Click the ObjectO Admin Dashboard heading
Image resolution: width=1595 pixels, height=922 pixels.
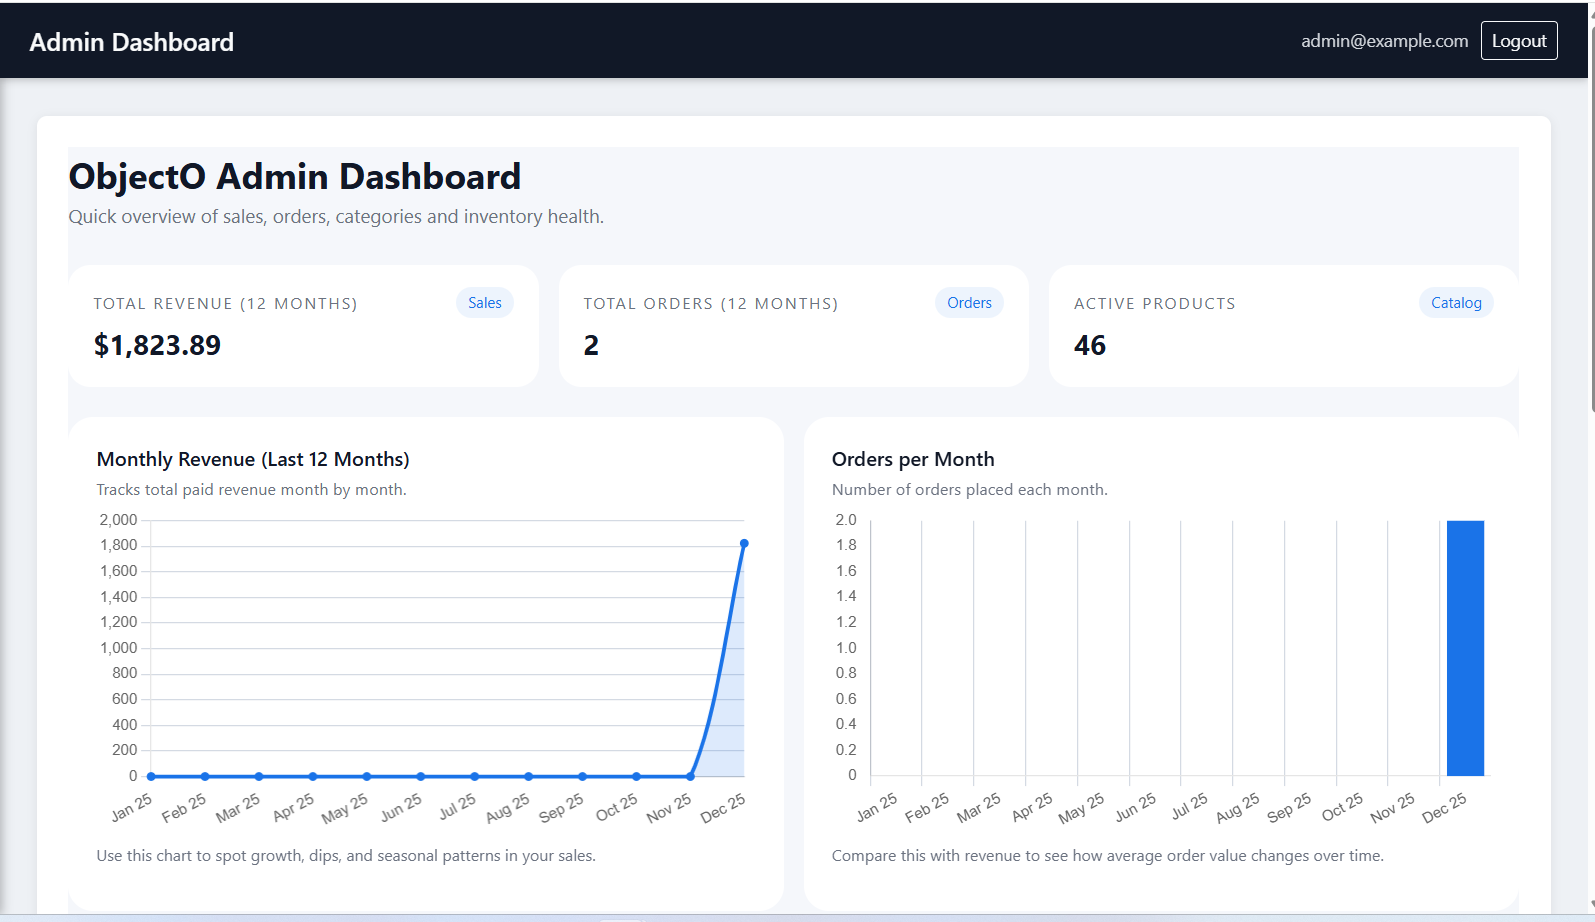pos(294,177)
